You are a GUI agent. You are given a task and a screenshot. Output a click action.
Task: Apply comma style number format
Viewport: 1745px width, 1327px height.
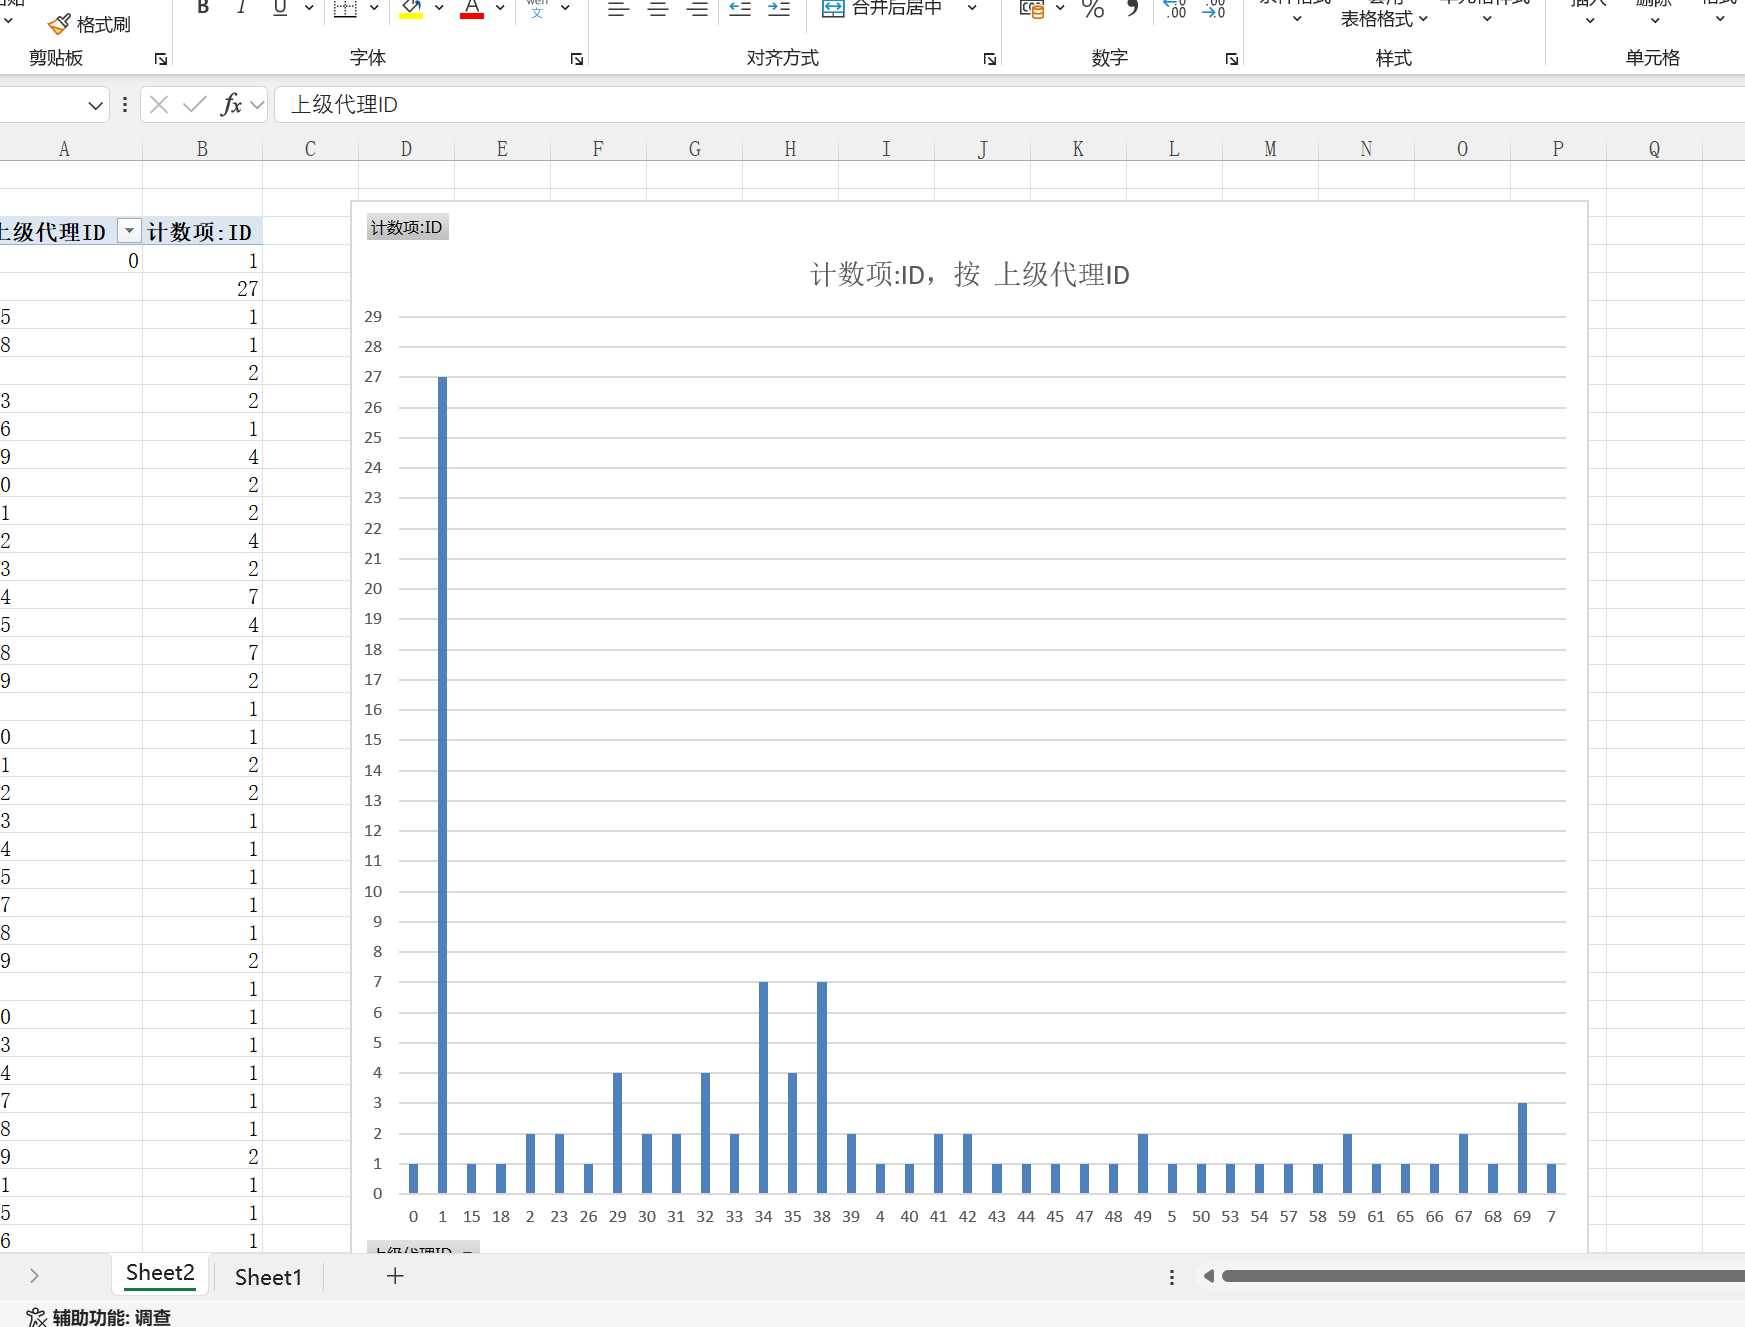click(1132, 9)
